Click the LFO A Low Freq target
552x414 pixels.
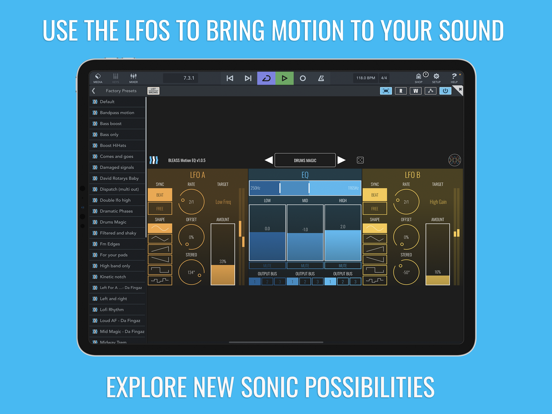pos(223,202)
